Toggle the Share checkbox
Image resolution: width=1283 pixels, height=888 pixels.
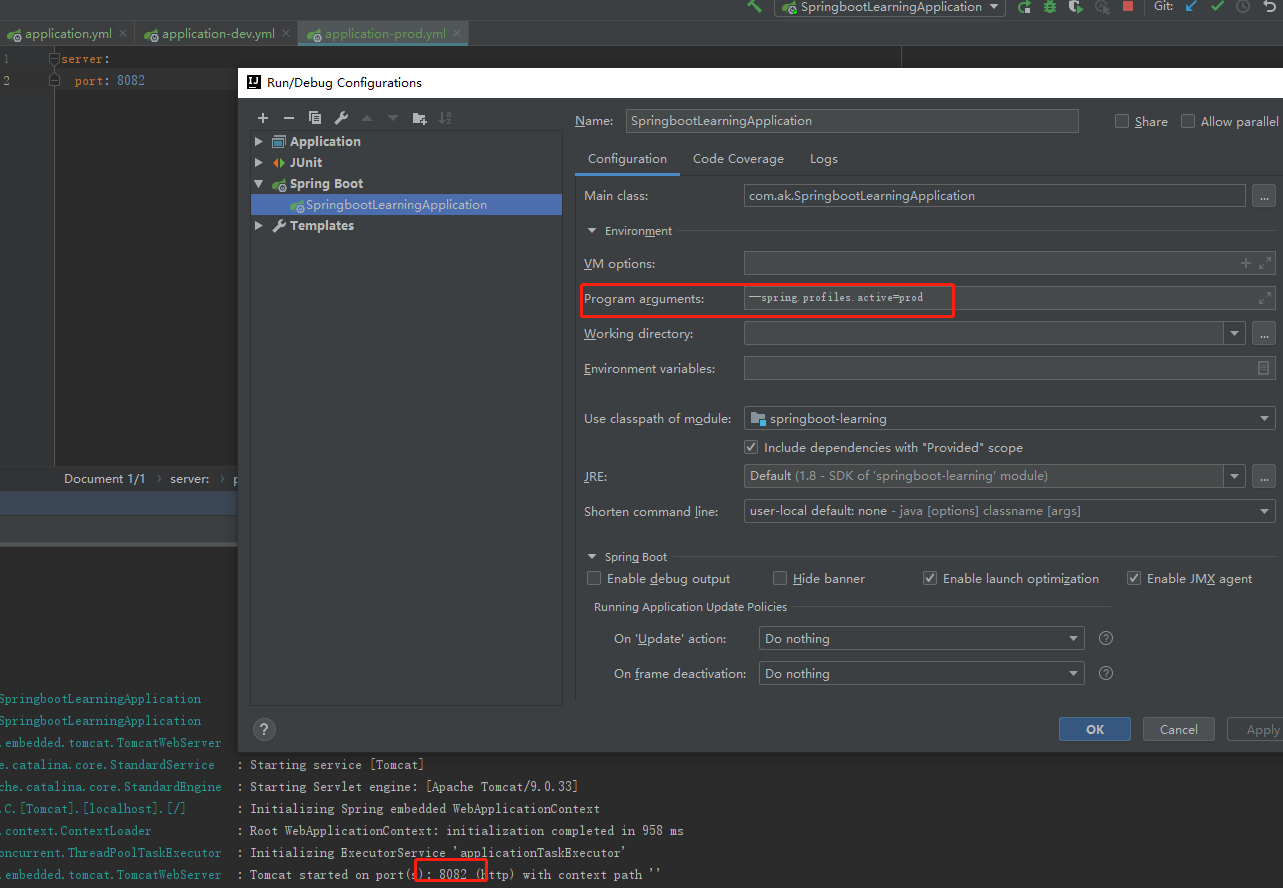pos(1122,121)
